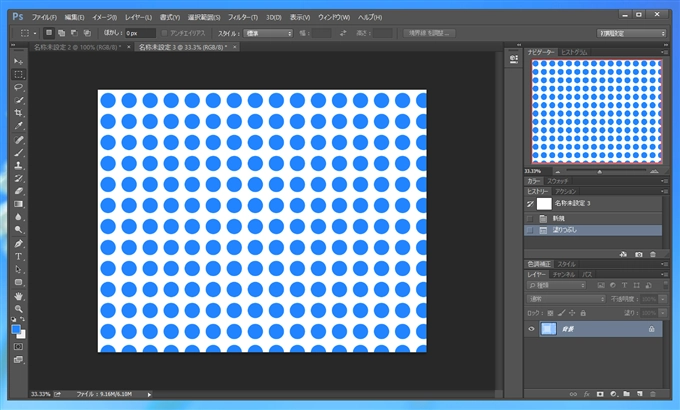The height and width of the screenshot is (410, 680).
Task: Select the Crop tool
Action: [x=18, y=113]
